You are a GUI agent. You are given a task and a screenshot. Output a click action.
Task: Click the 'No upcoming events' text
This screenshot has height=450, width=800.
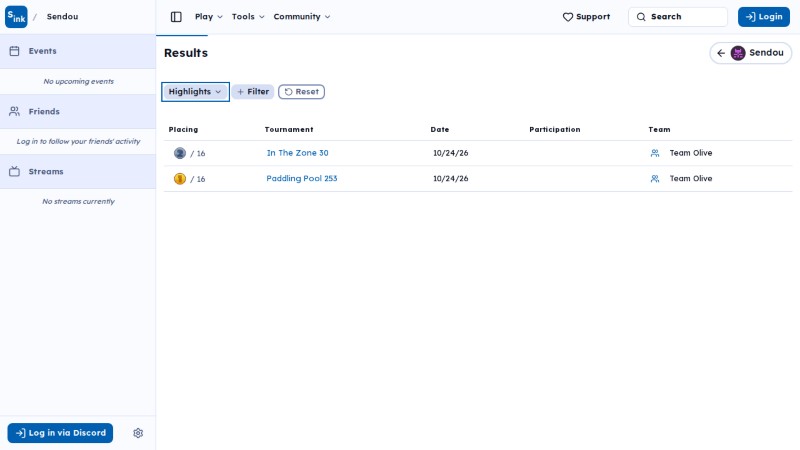(79, 82)
